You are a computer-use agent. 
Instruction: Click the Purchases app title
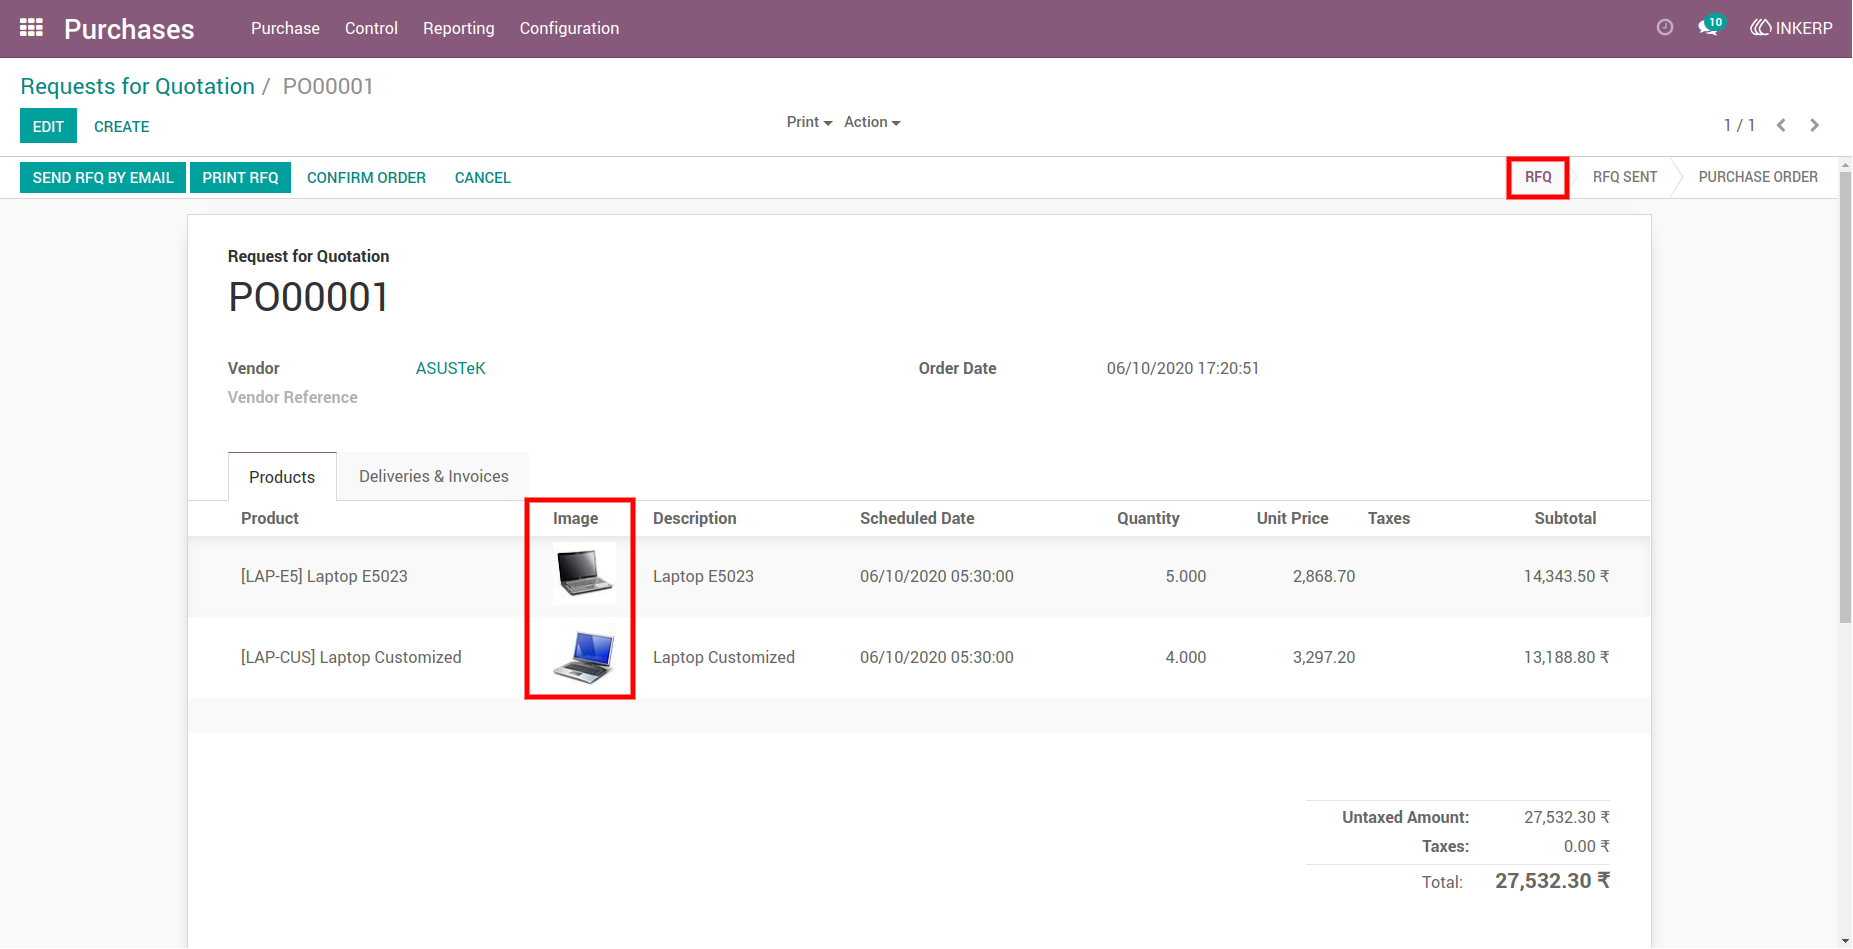click(x=129, y=29)
